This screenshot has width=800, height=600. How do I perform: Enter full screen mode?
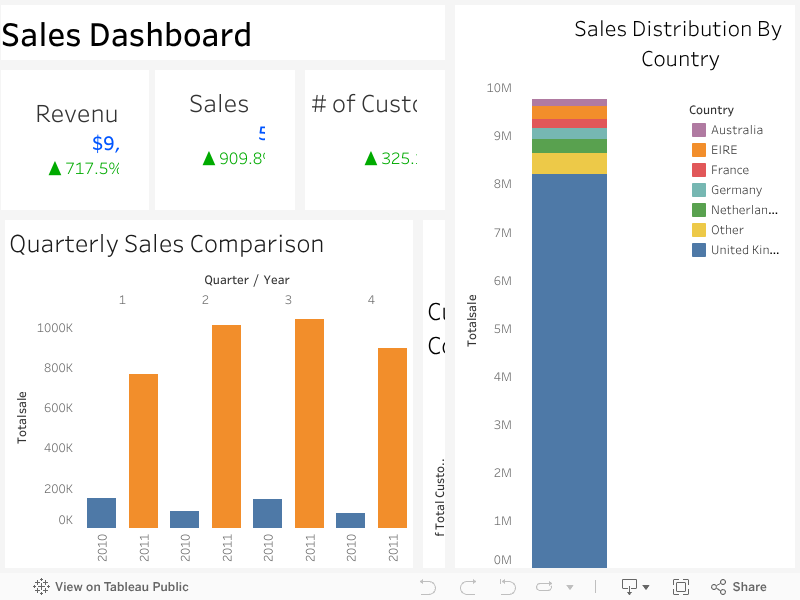[681, 586]
